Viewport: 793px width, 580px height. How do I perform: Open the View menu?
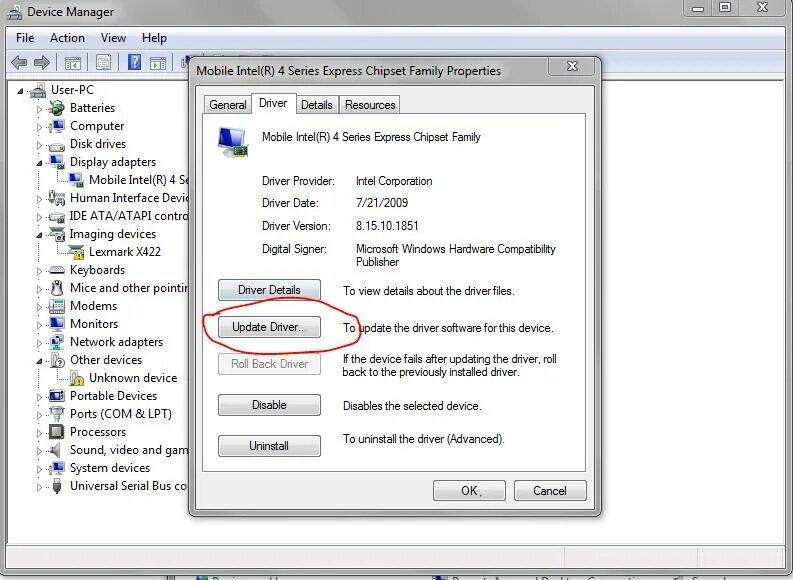point(113,38)
